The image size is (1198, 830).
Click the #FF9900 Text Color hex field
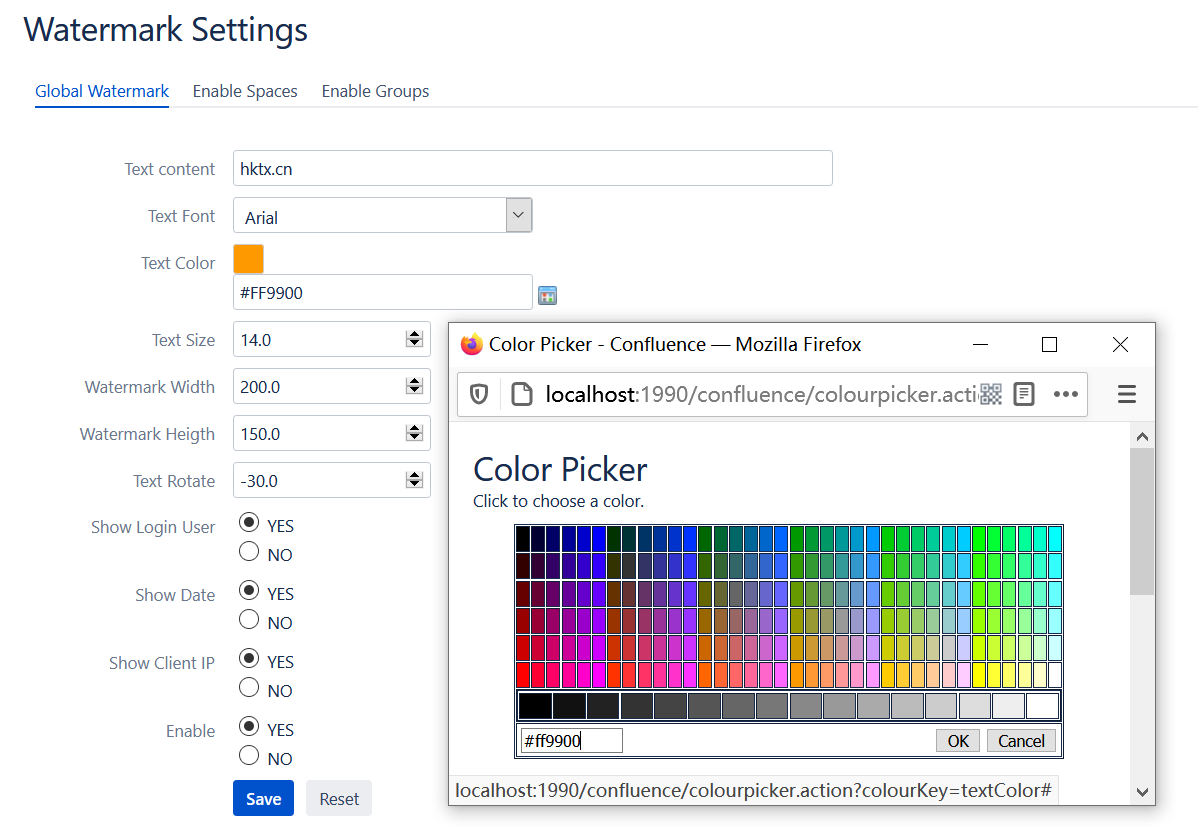tap(383, 292)
